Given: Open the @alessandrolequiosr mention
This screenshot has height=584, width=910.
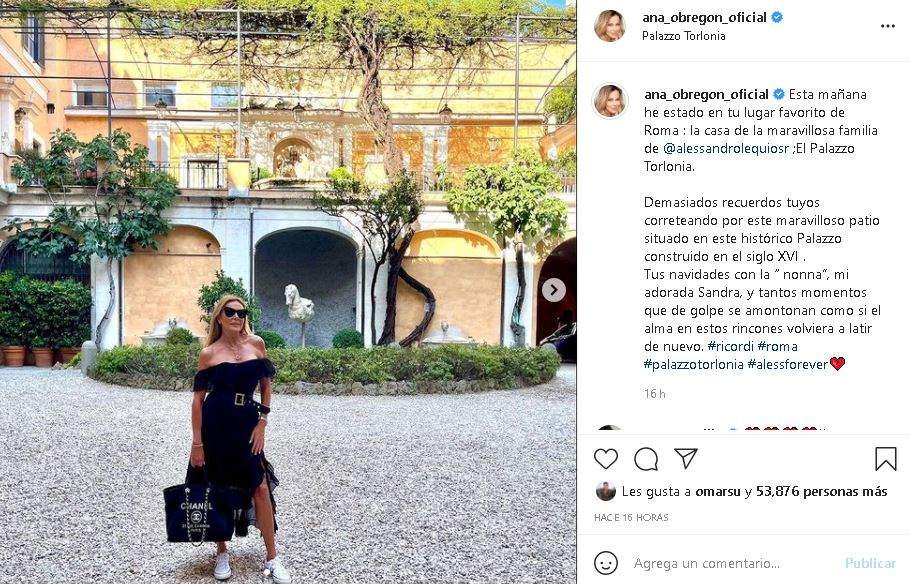Looking at the screenshot, I should tap(725, 148).
